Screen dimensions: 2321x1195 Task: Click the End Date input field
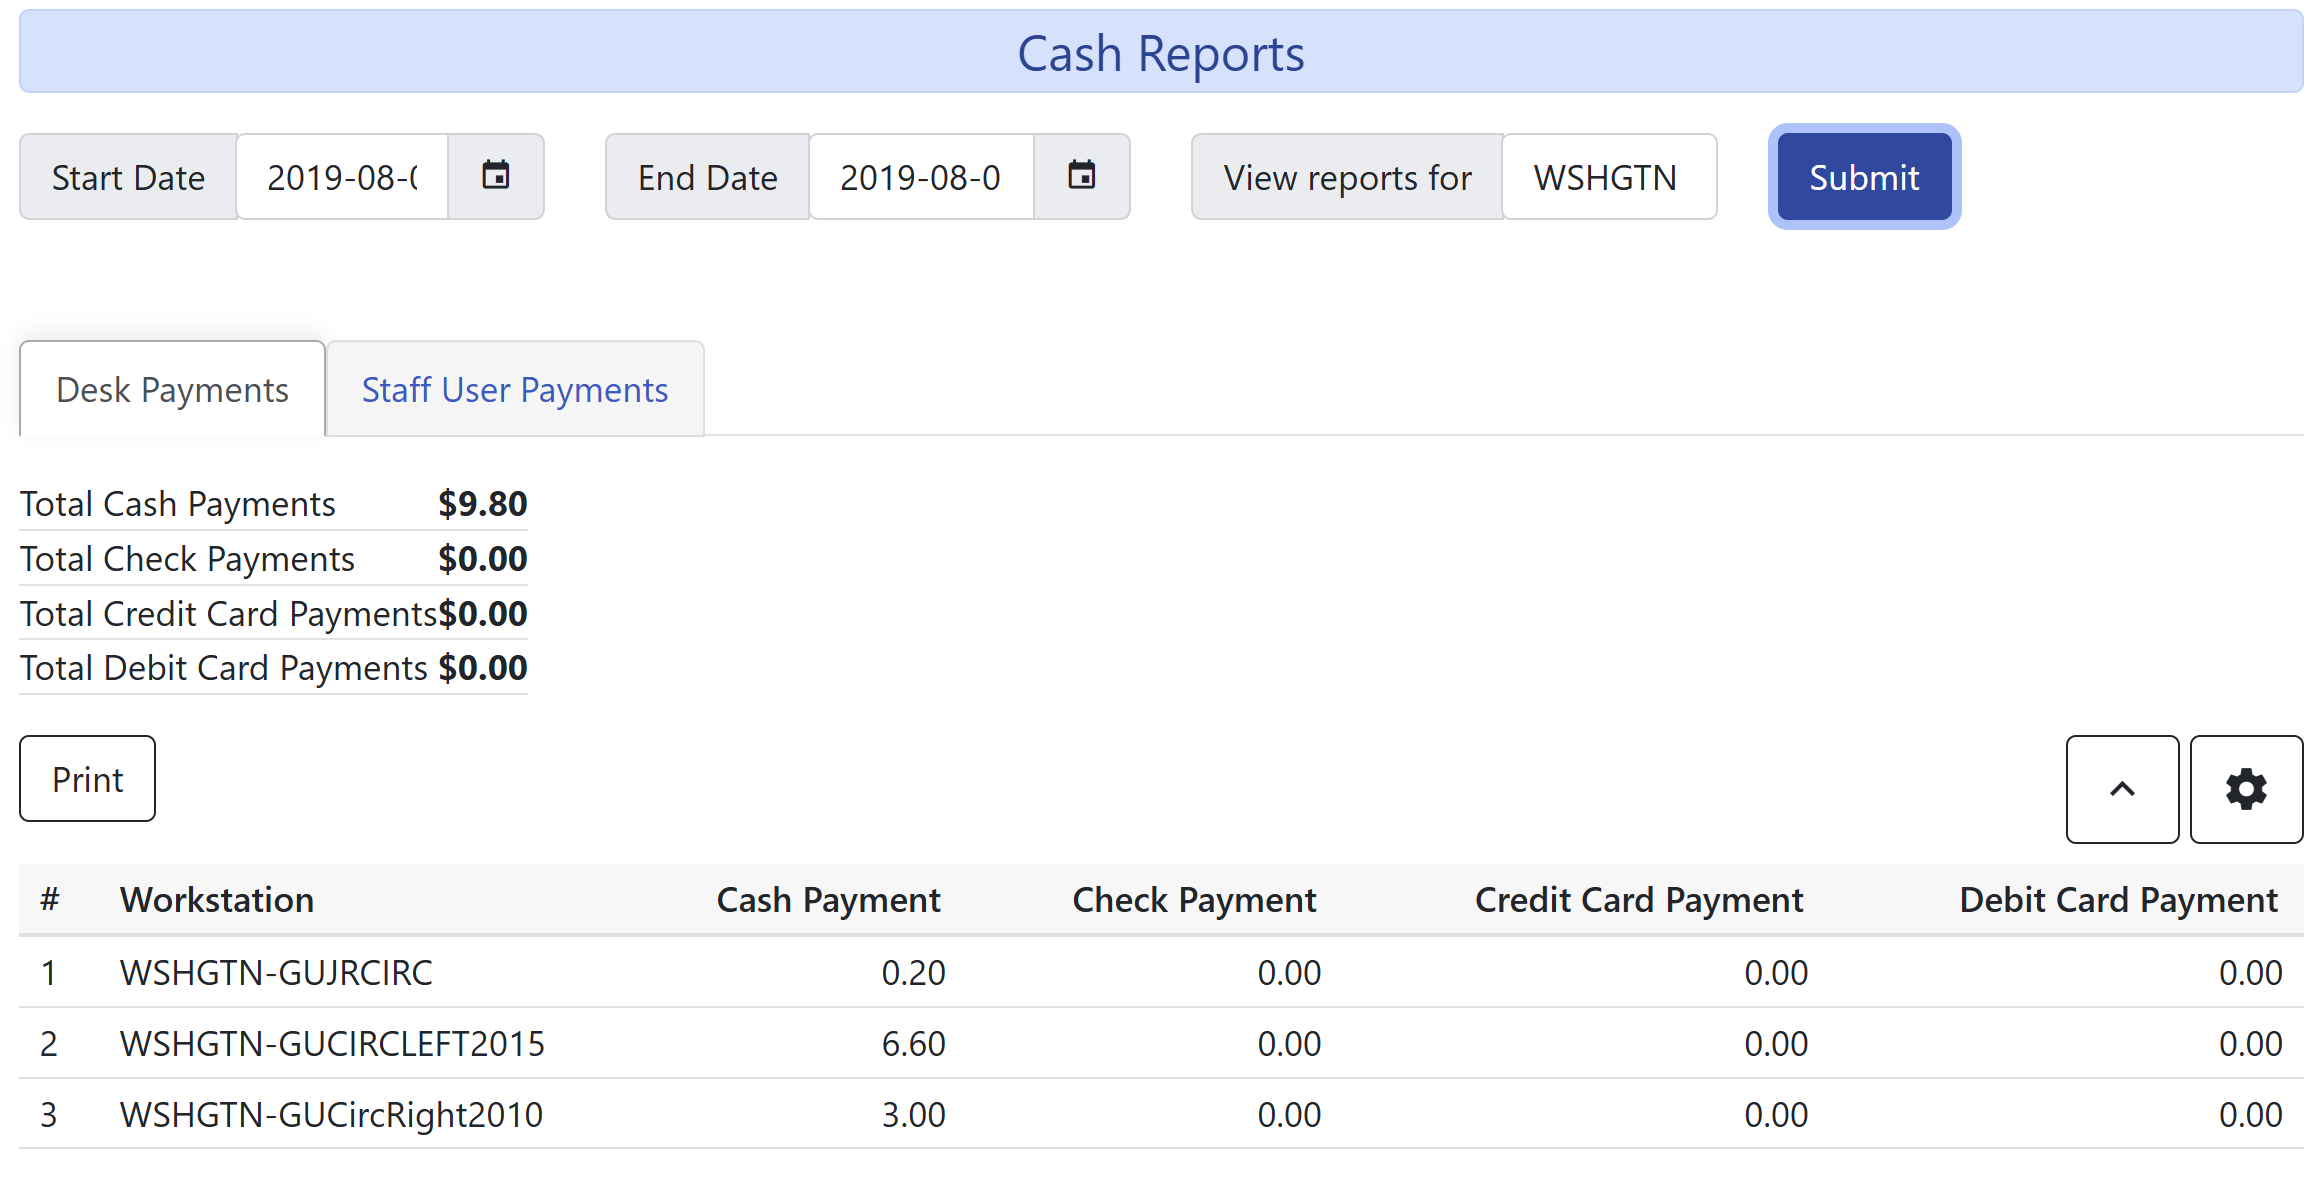click(x=921, y=176)
